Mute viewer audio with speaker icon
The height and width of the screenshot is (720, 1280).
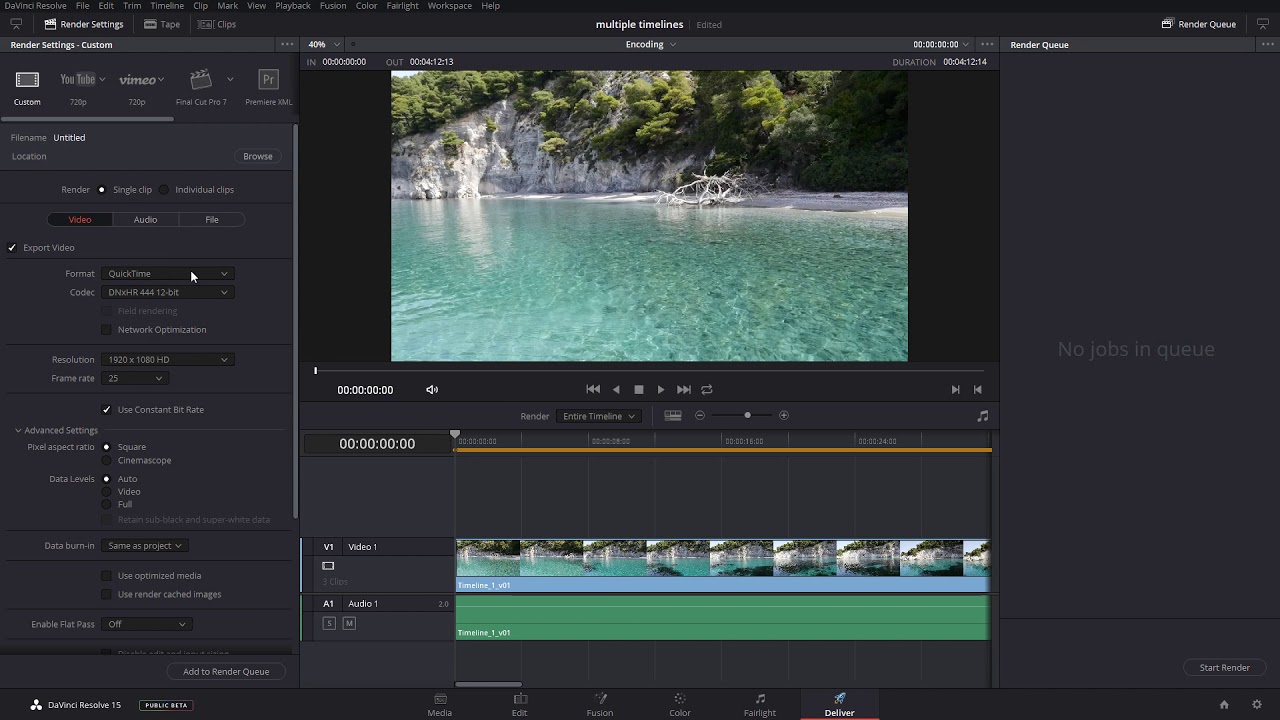pos(432,390)
